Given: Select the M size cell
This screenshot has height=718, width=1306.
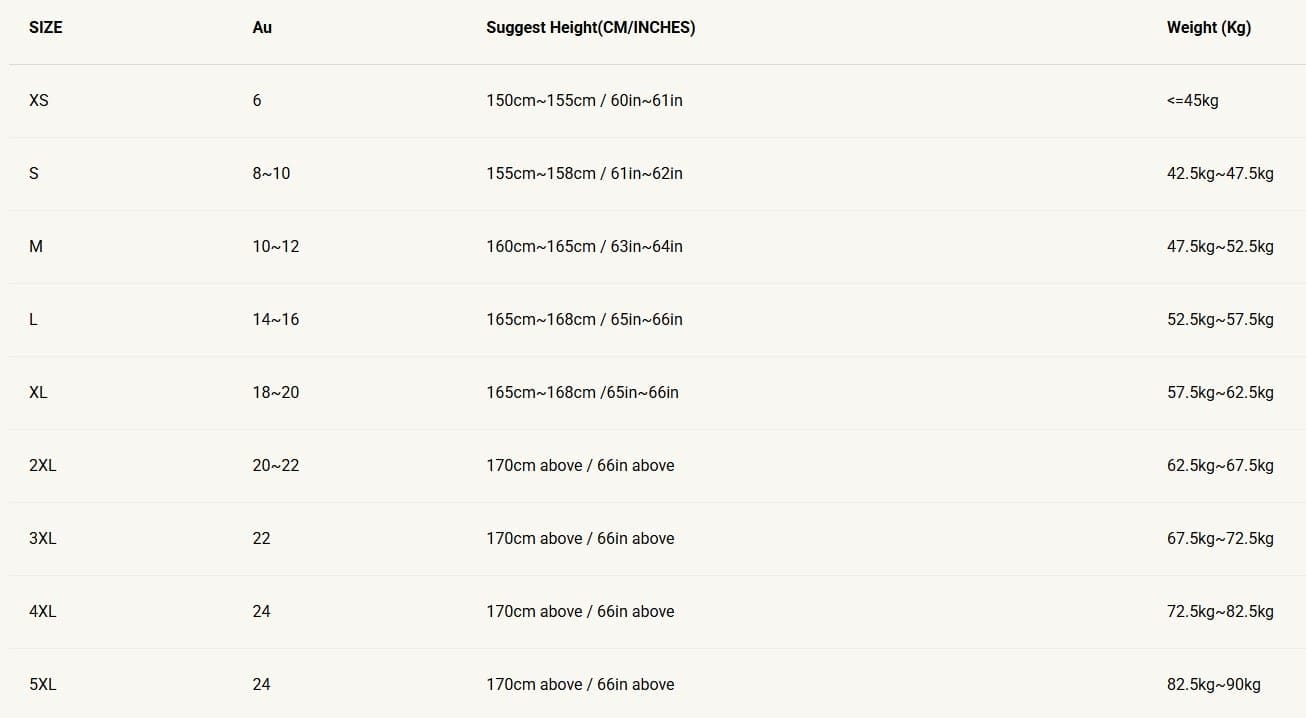Looking at the screenshot, I should pyautogui.click(x=36, y=246).
